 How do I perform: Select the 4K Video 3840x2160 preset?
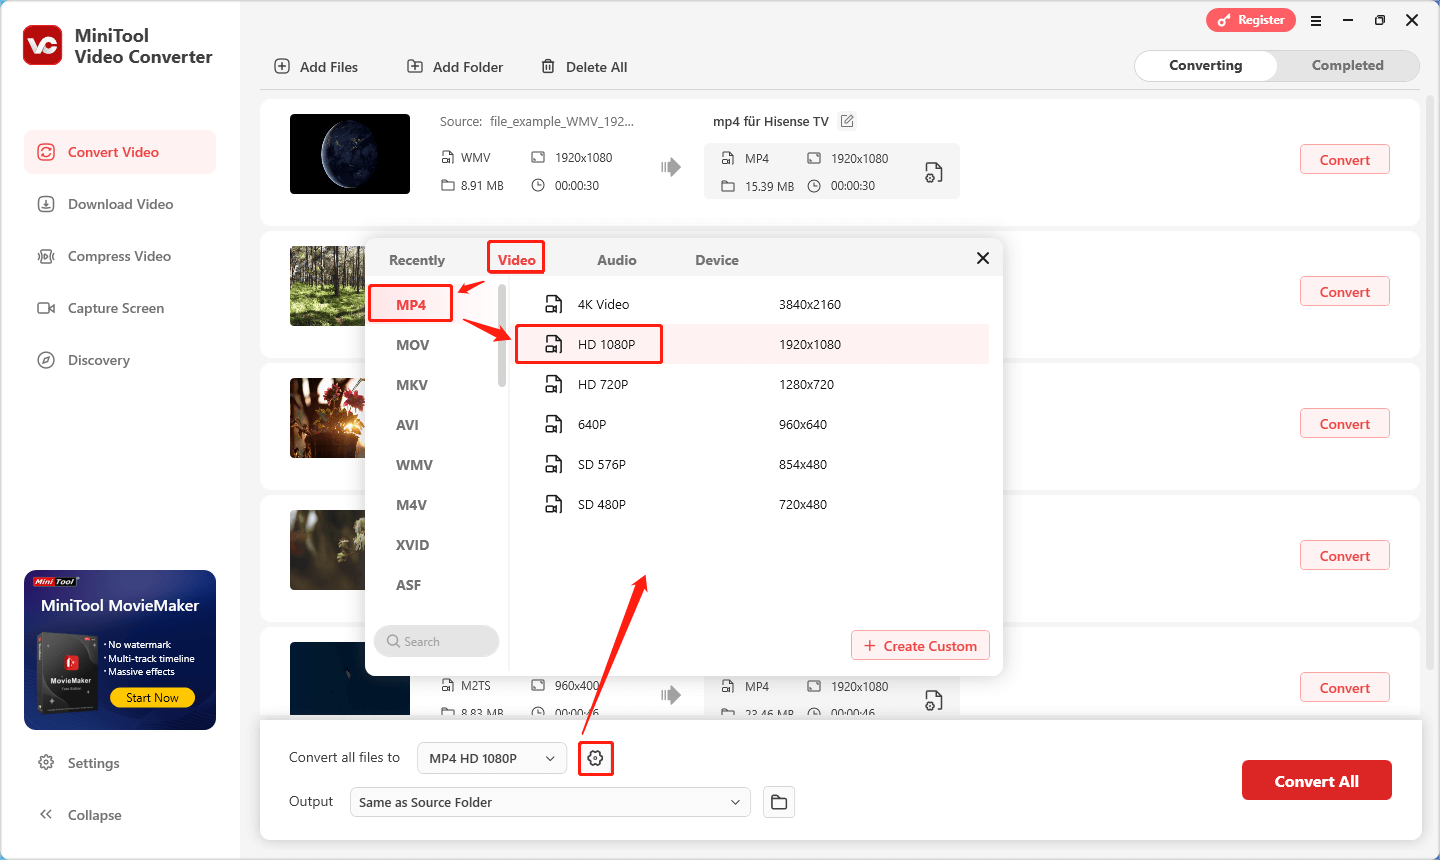(752, 304)
